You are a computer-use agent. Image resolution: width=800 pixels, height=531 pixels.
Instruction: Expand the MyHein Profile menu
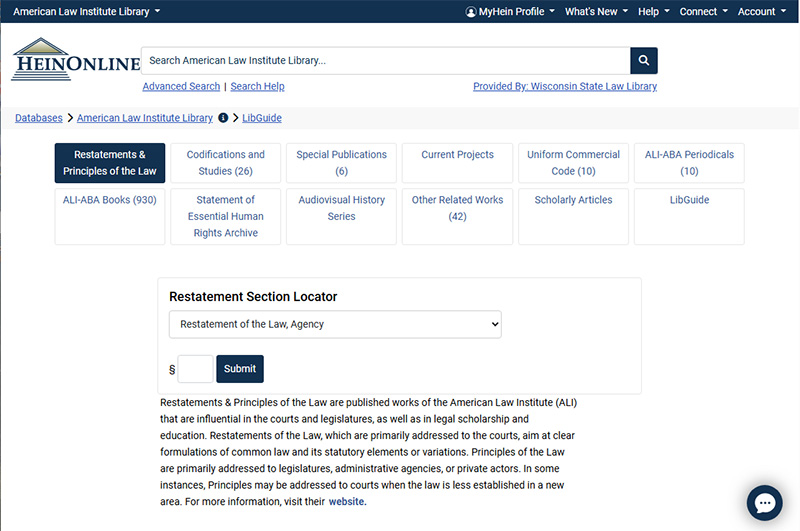click(x=510, y=11)
